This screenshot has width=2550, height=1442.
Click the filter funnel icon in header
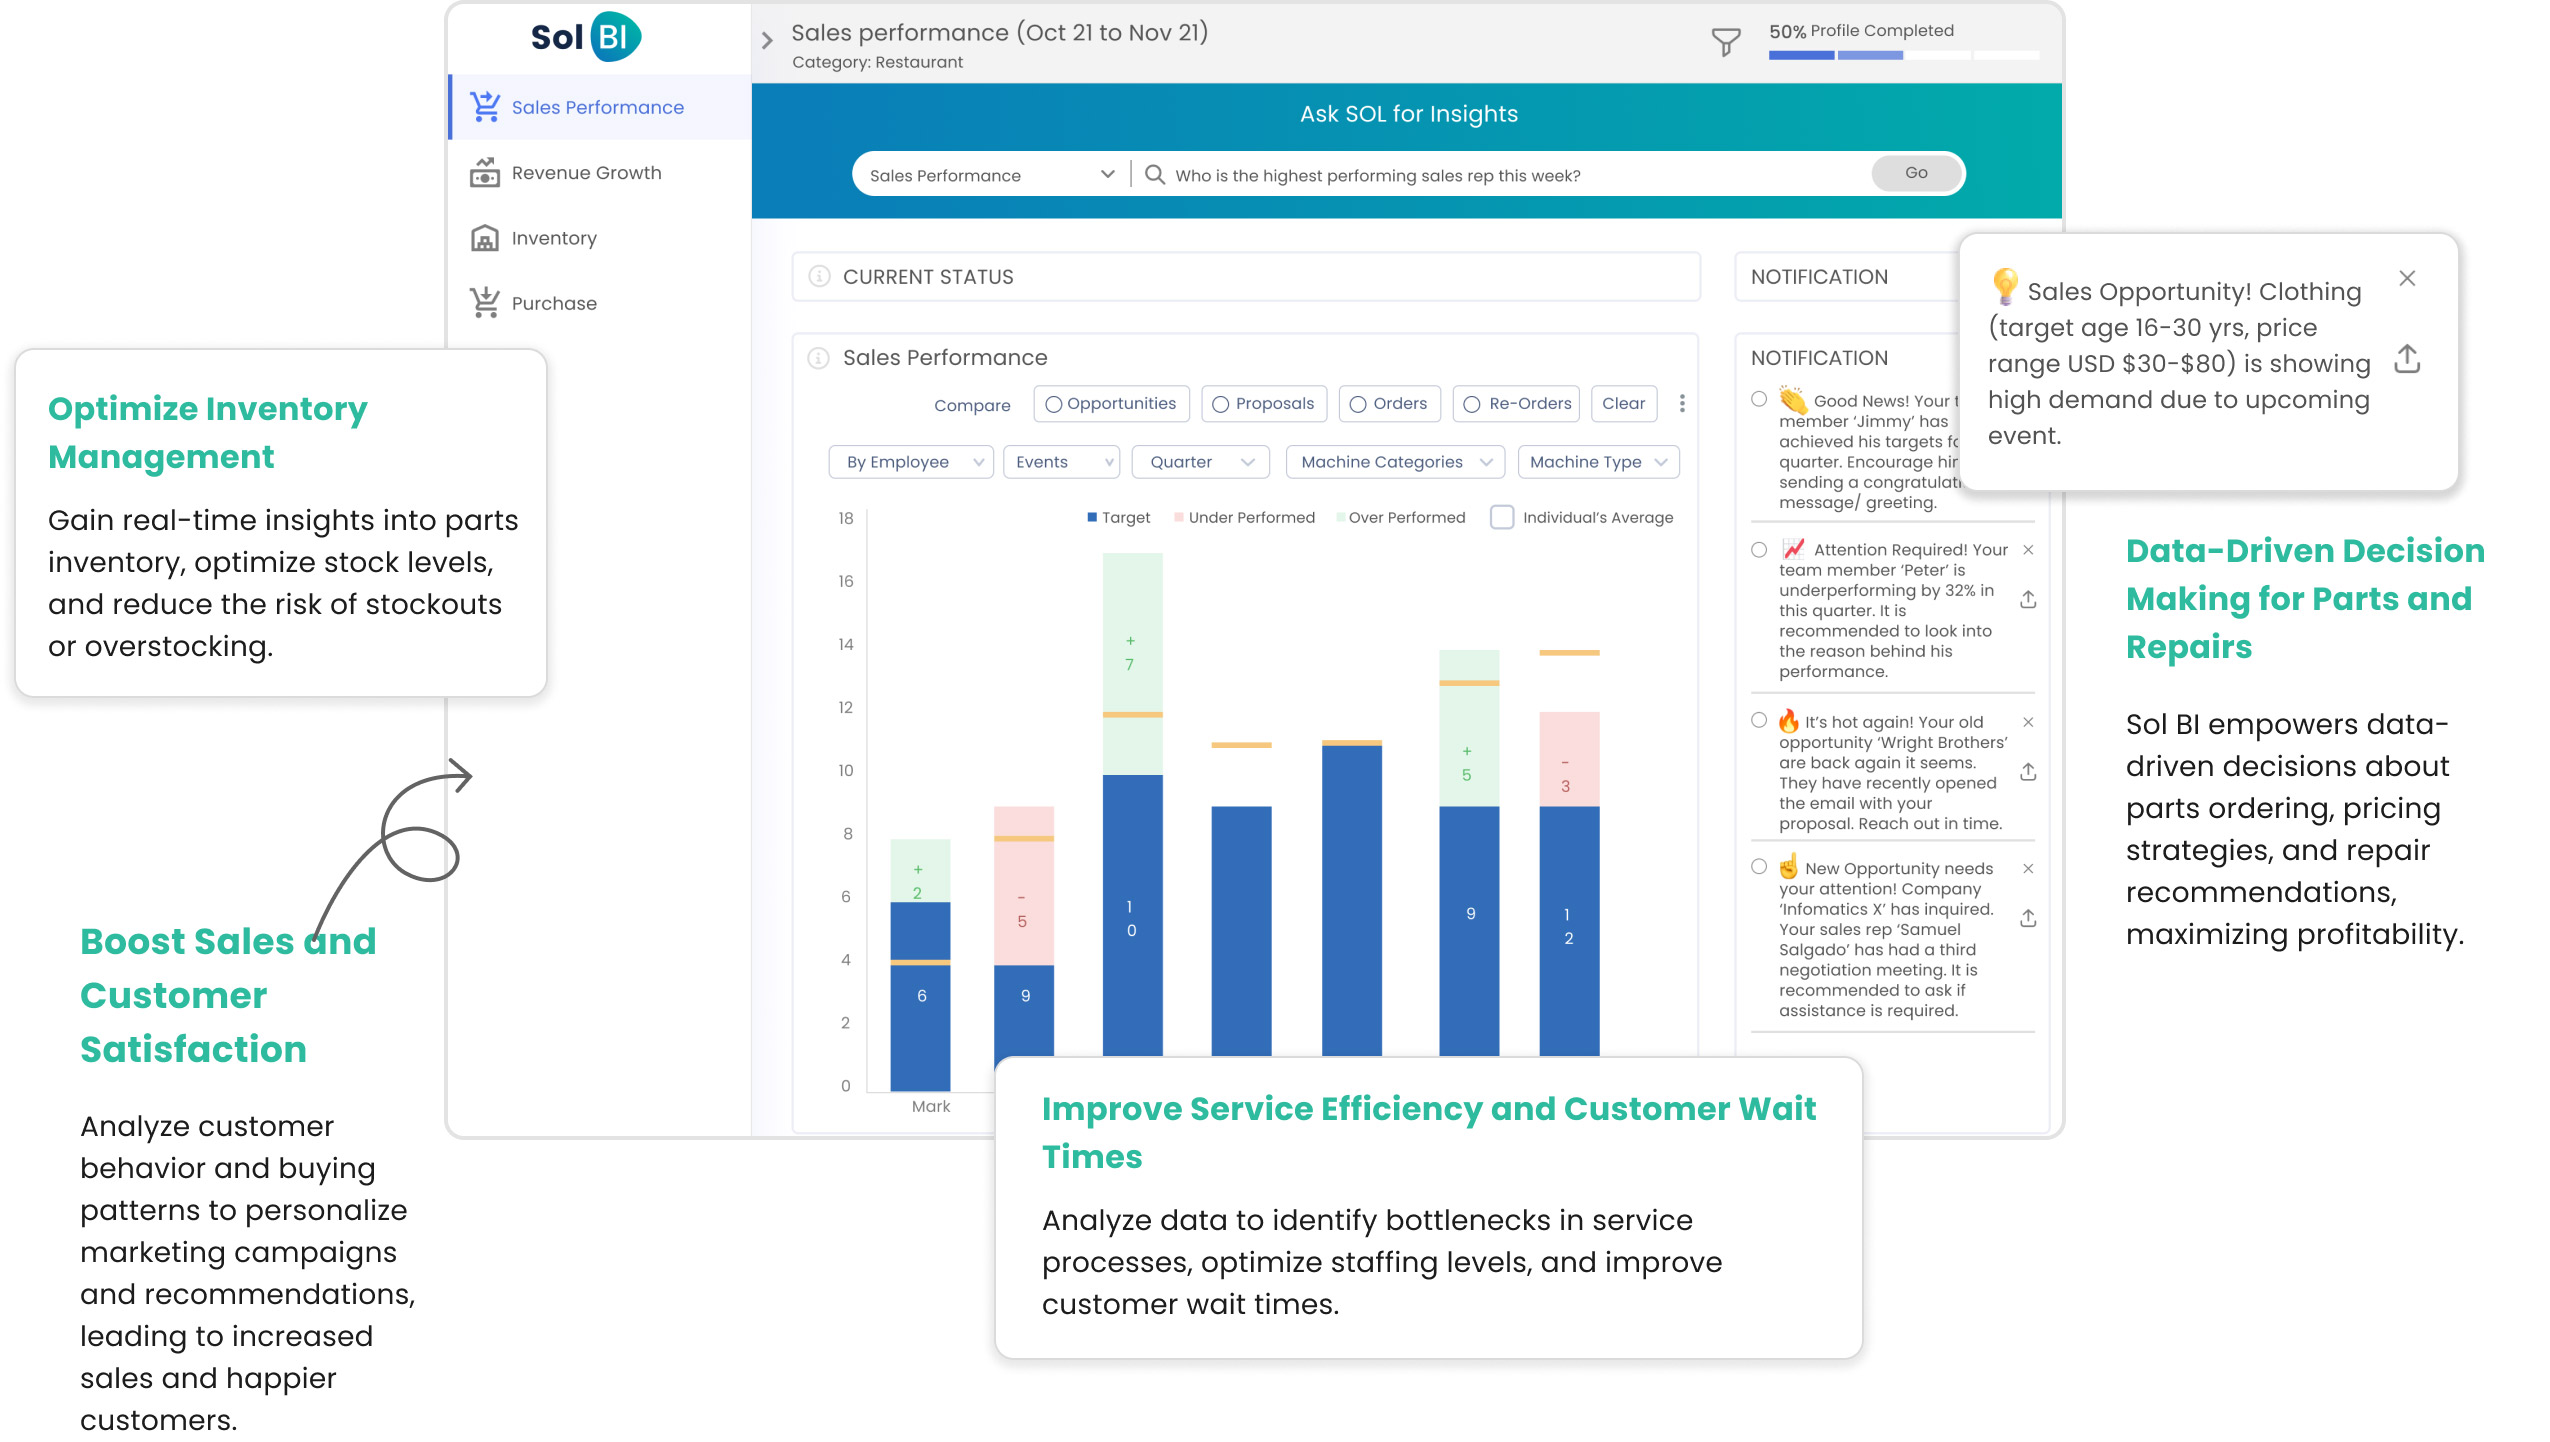click(x=1725, y=42)
